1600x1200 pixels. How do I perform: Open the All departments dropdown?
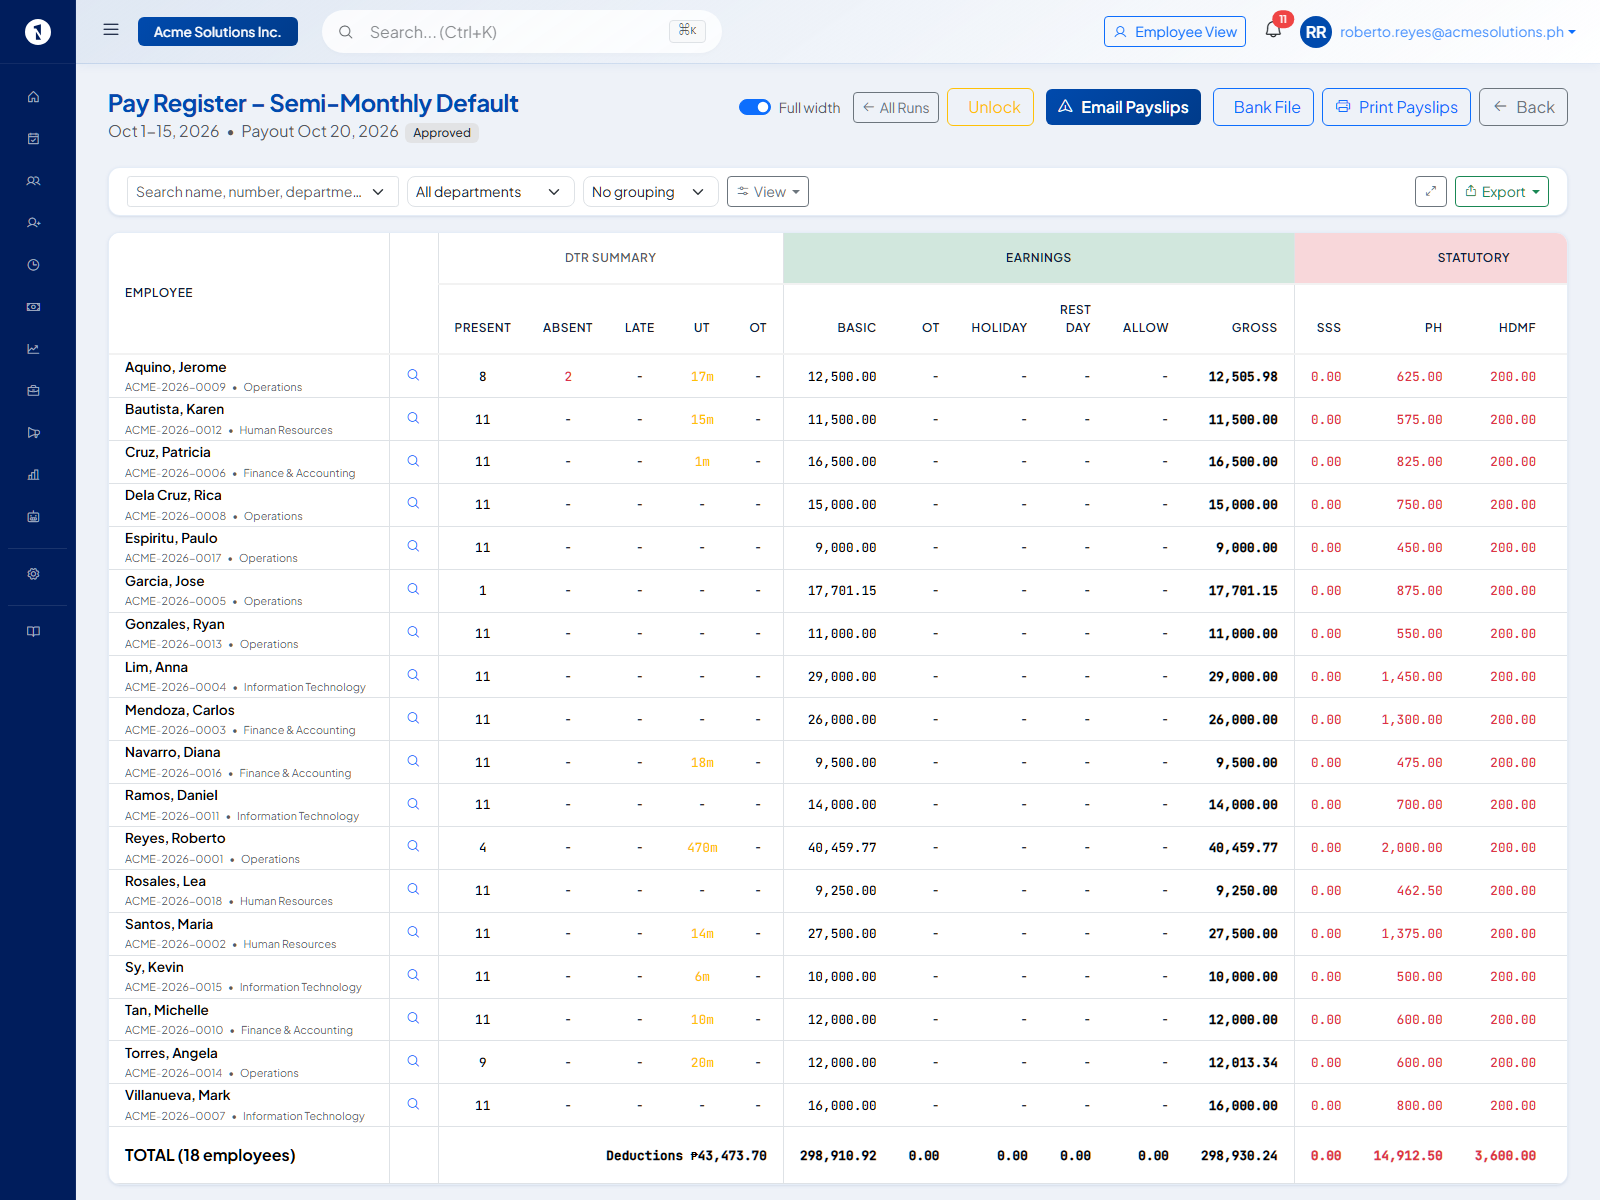coord(490,192)
